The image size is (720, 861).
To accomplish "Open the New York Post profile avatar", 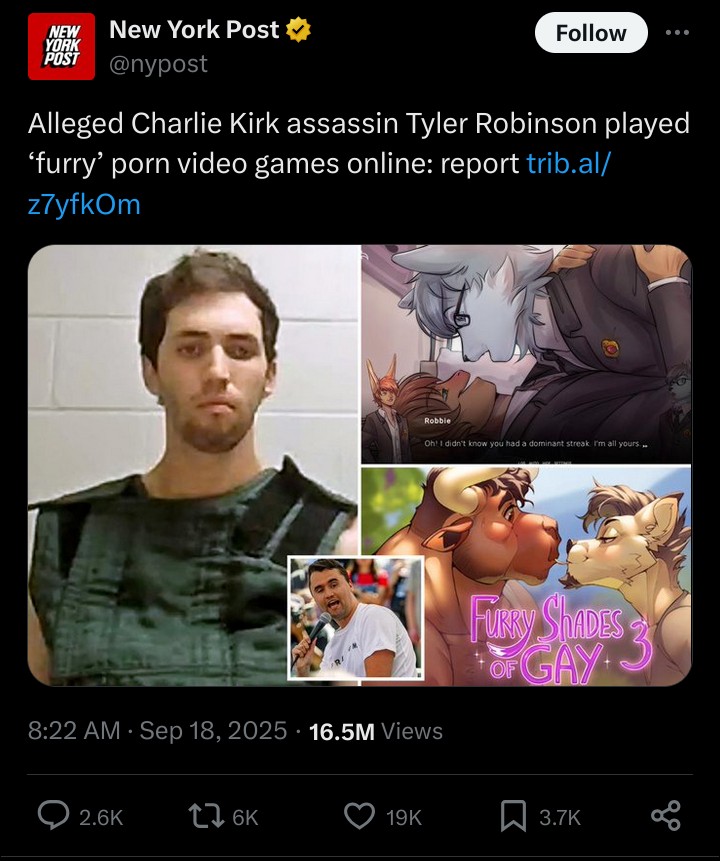I will point(61,46).
